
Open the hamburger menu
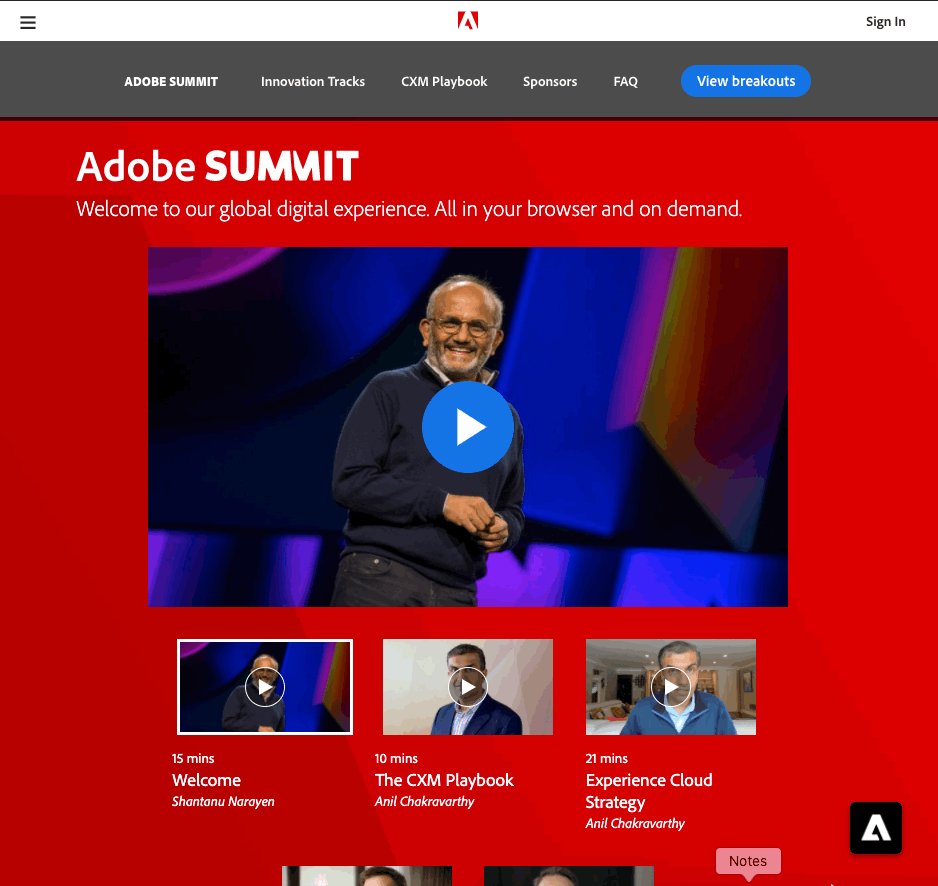coord(28,22)
